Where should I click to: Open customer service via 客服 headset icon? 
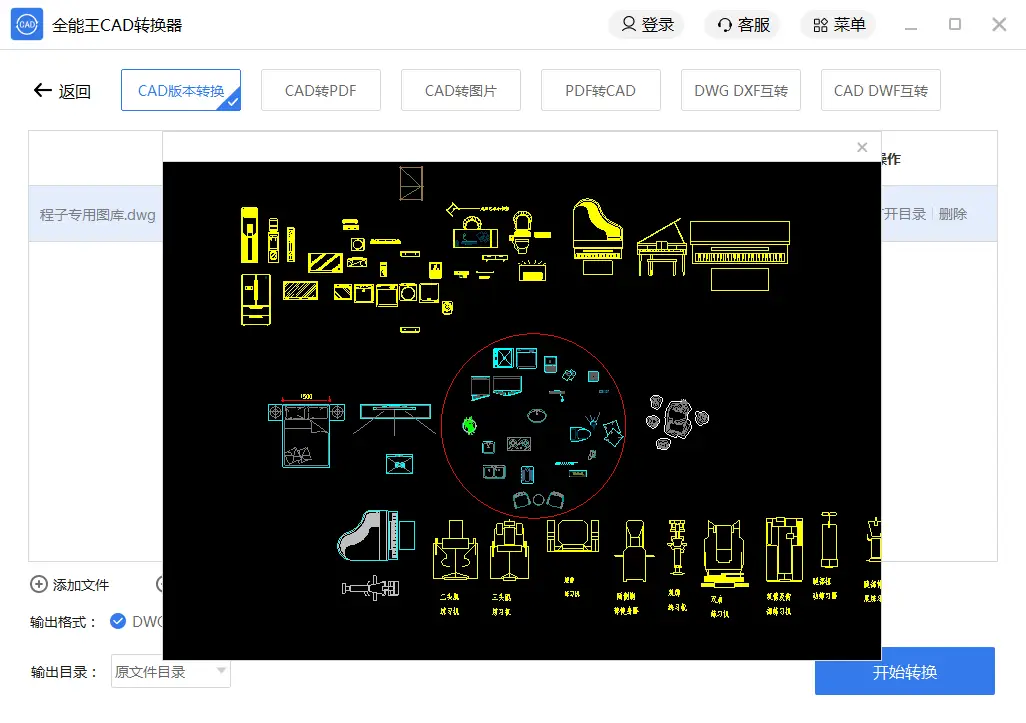(723, 25)
